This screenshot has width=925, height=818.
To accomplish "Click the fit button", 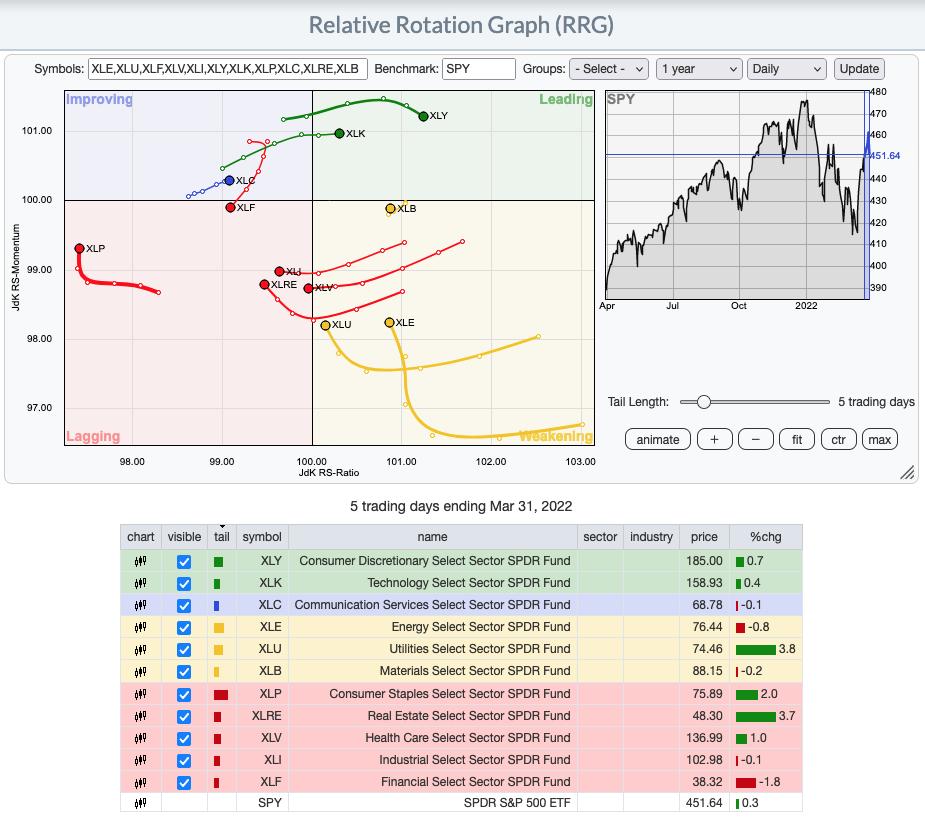I will (x=797, y=439).
